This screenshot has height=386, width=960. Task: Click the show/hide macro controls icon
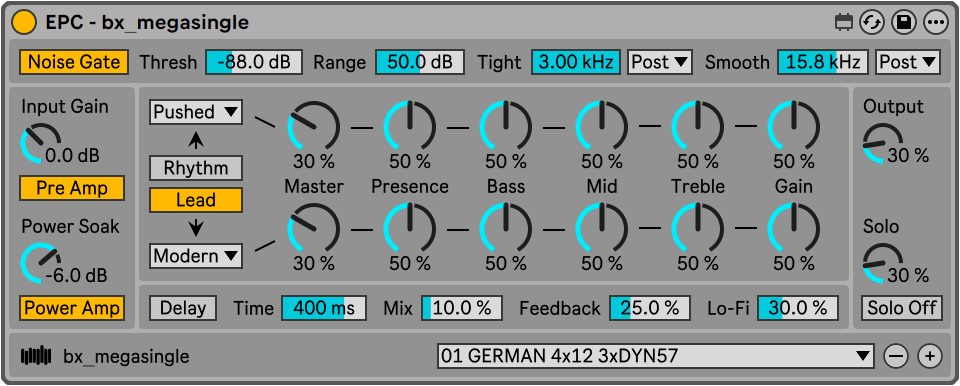(844, 23)
